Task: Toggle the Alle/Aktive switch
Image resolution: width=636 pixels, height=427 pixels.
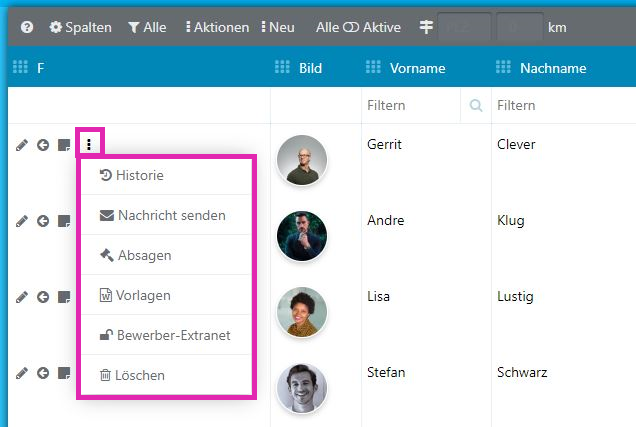Action: [351, 28]
